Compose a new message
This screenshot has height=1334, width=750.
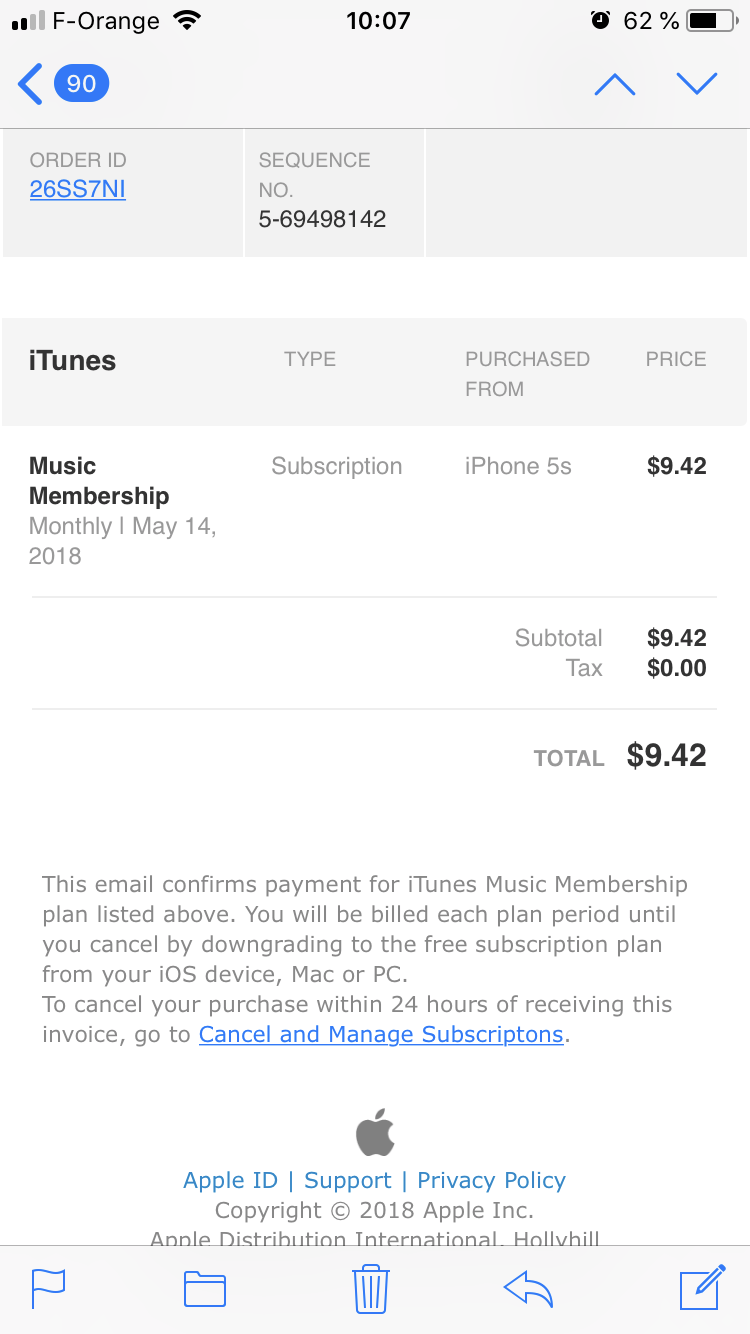pos(701,1287)
